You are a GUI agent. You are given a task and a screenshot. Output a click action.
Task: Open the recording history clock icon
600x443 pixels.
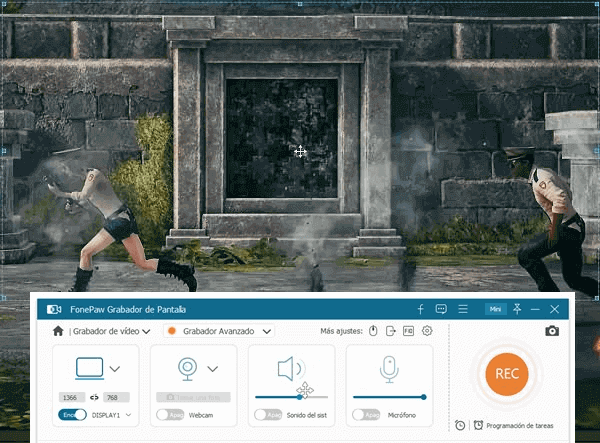tap(460, 425)
